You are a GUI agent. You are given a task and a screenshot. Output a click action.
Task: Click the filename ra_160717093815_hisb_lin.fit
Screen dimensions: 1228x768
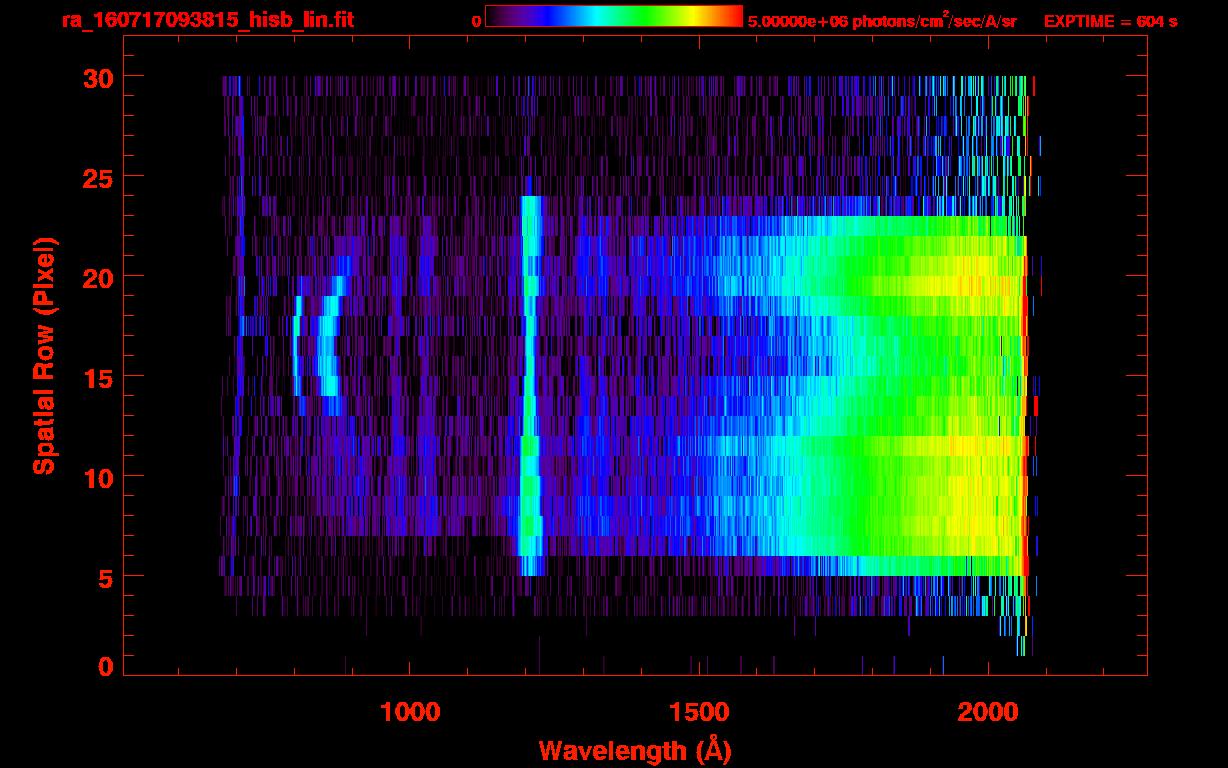point(207,20)
